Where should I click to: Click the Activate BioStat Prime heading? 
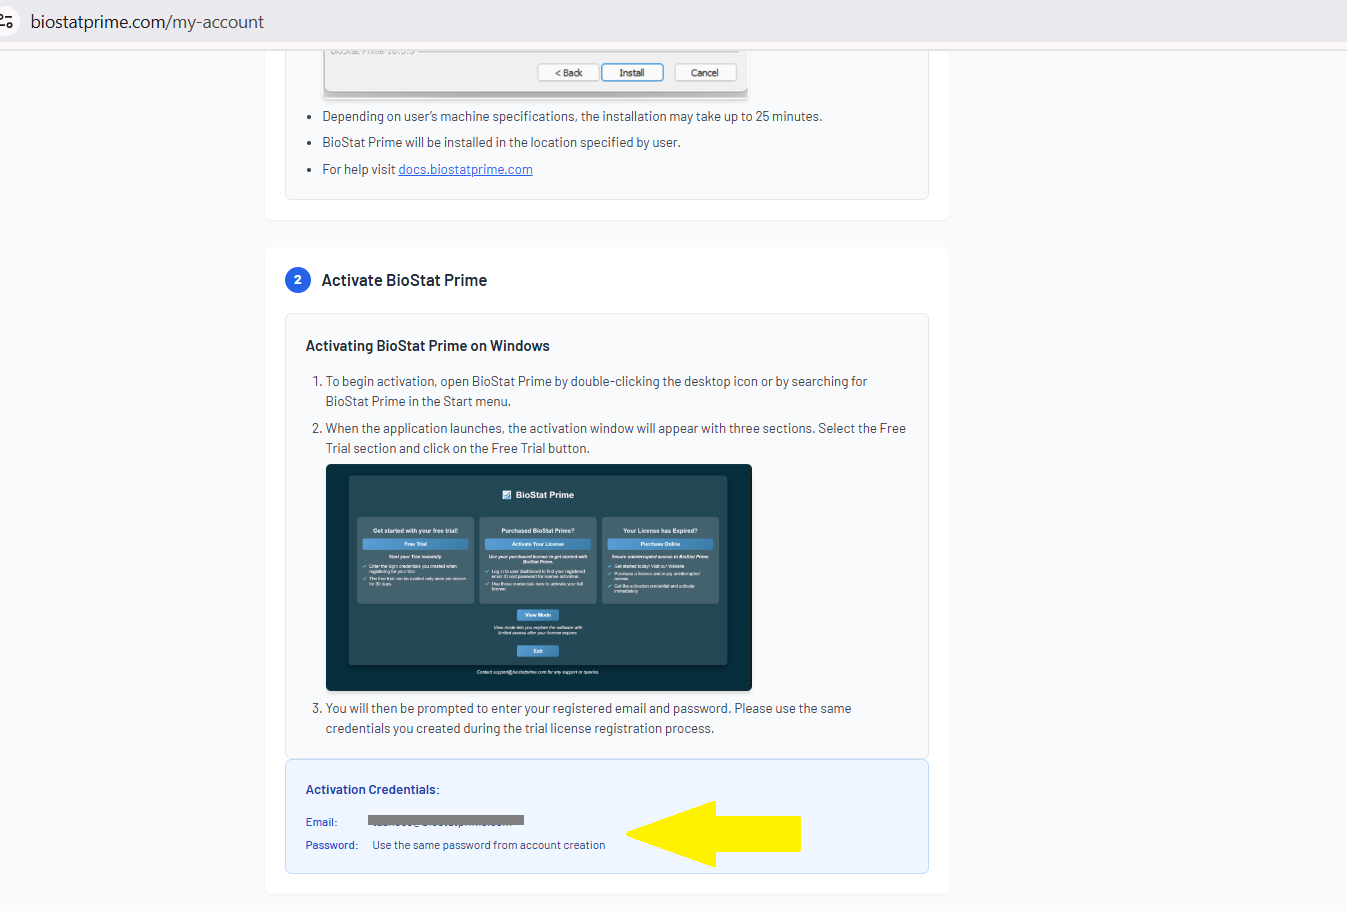point(404,281)
